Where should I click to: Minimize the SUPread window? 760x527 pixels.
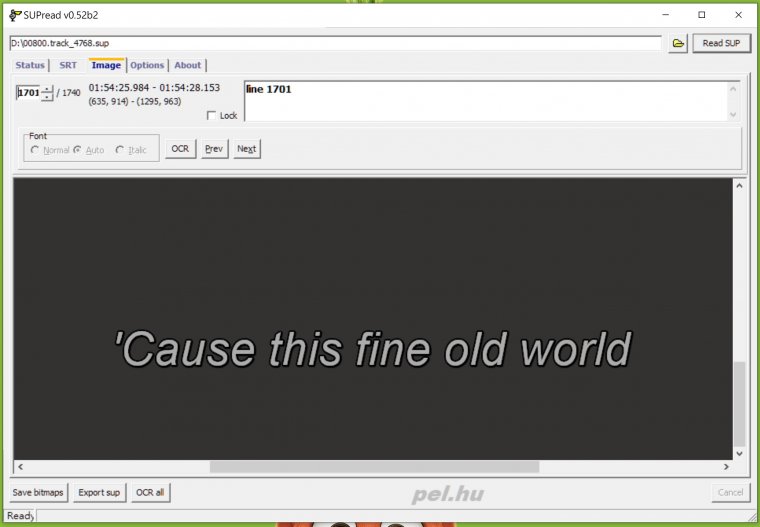[665, 15]
